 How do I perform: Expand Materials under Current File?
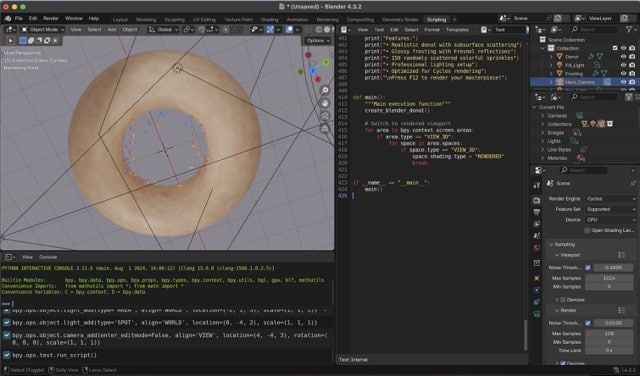coord(543,158)
